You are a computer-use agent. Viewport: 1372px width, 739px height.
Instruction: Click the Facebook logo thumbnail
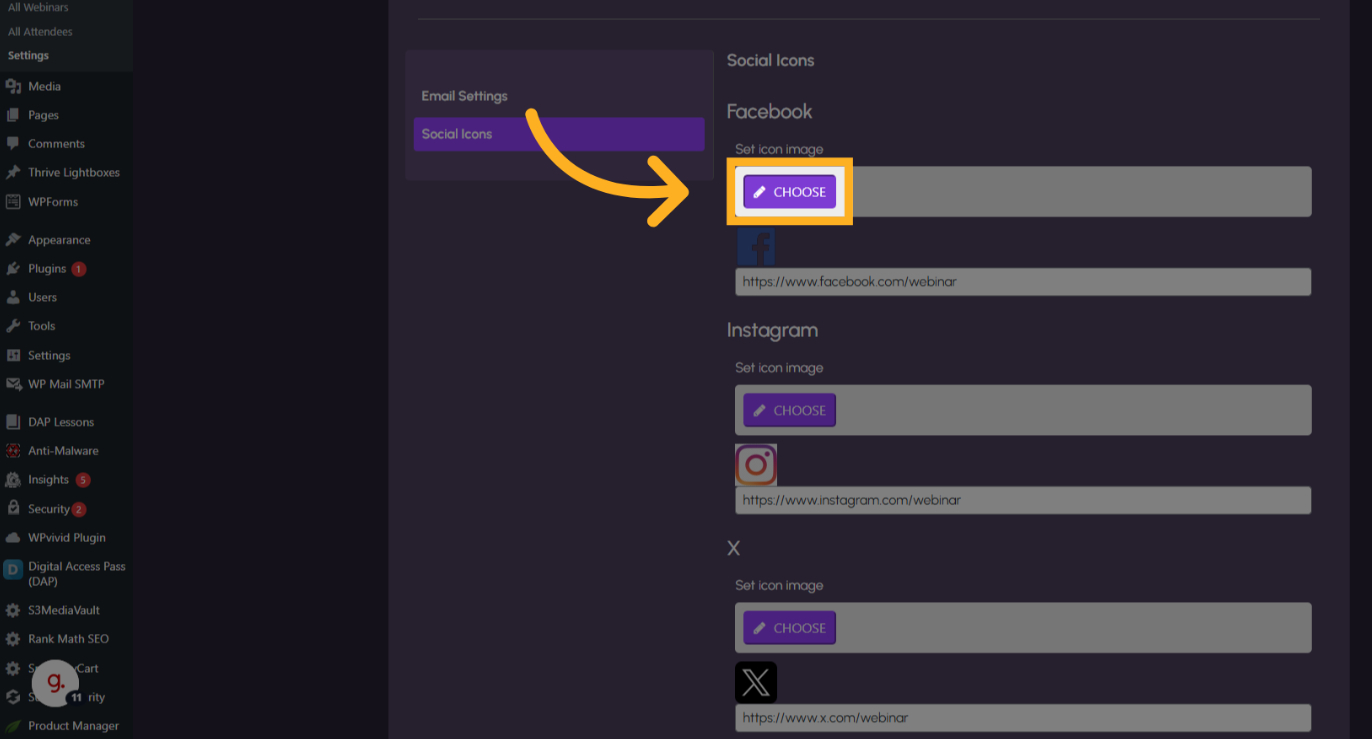tap(756, 246)
